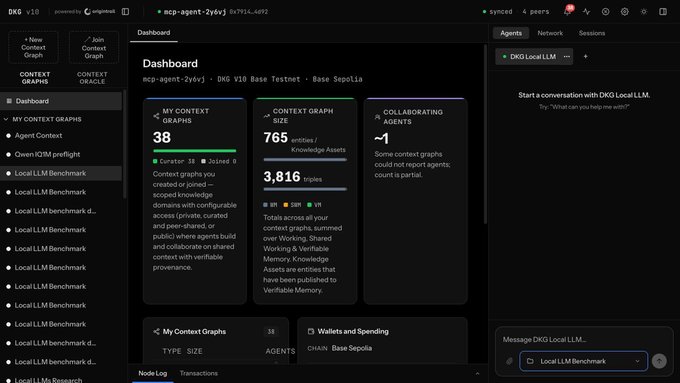Click white Joined legend swatch
Viewport: 680px width, 383px height.
coord(203,161)
